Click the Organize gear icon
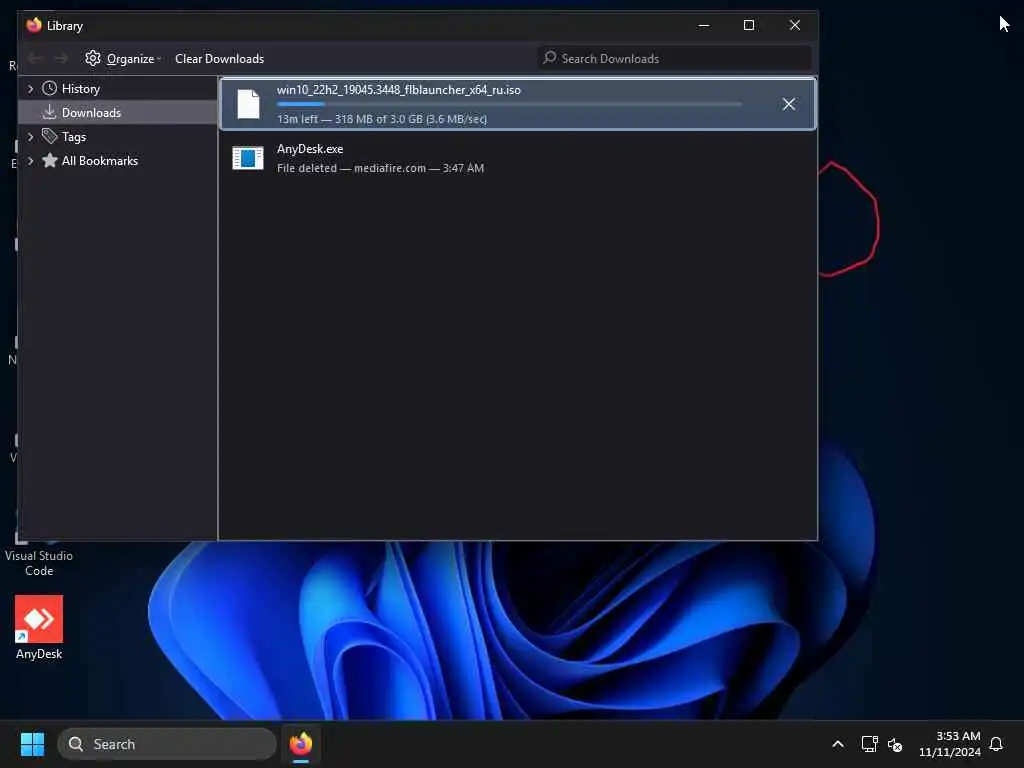 point(93,58)
